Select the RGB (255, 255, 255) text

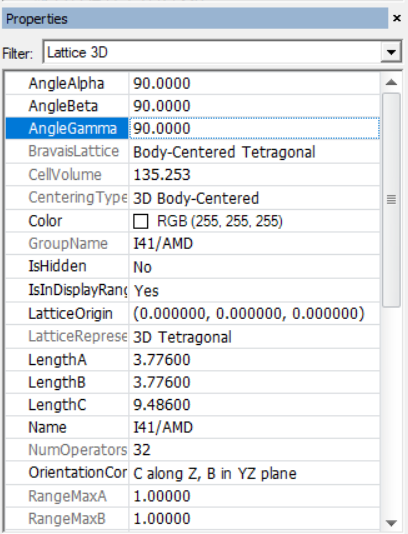(220, 221)
